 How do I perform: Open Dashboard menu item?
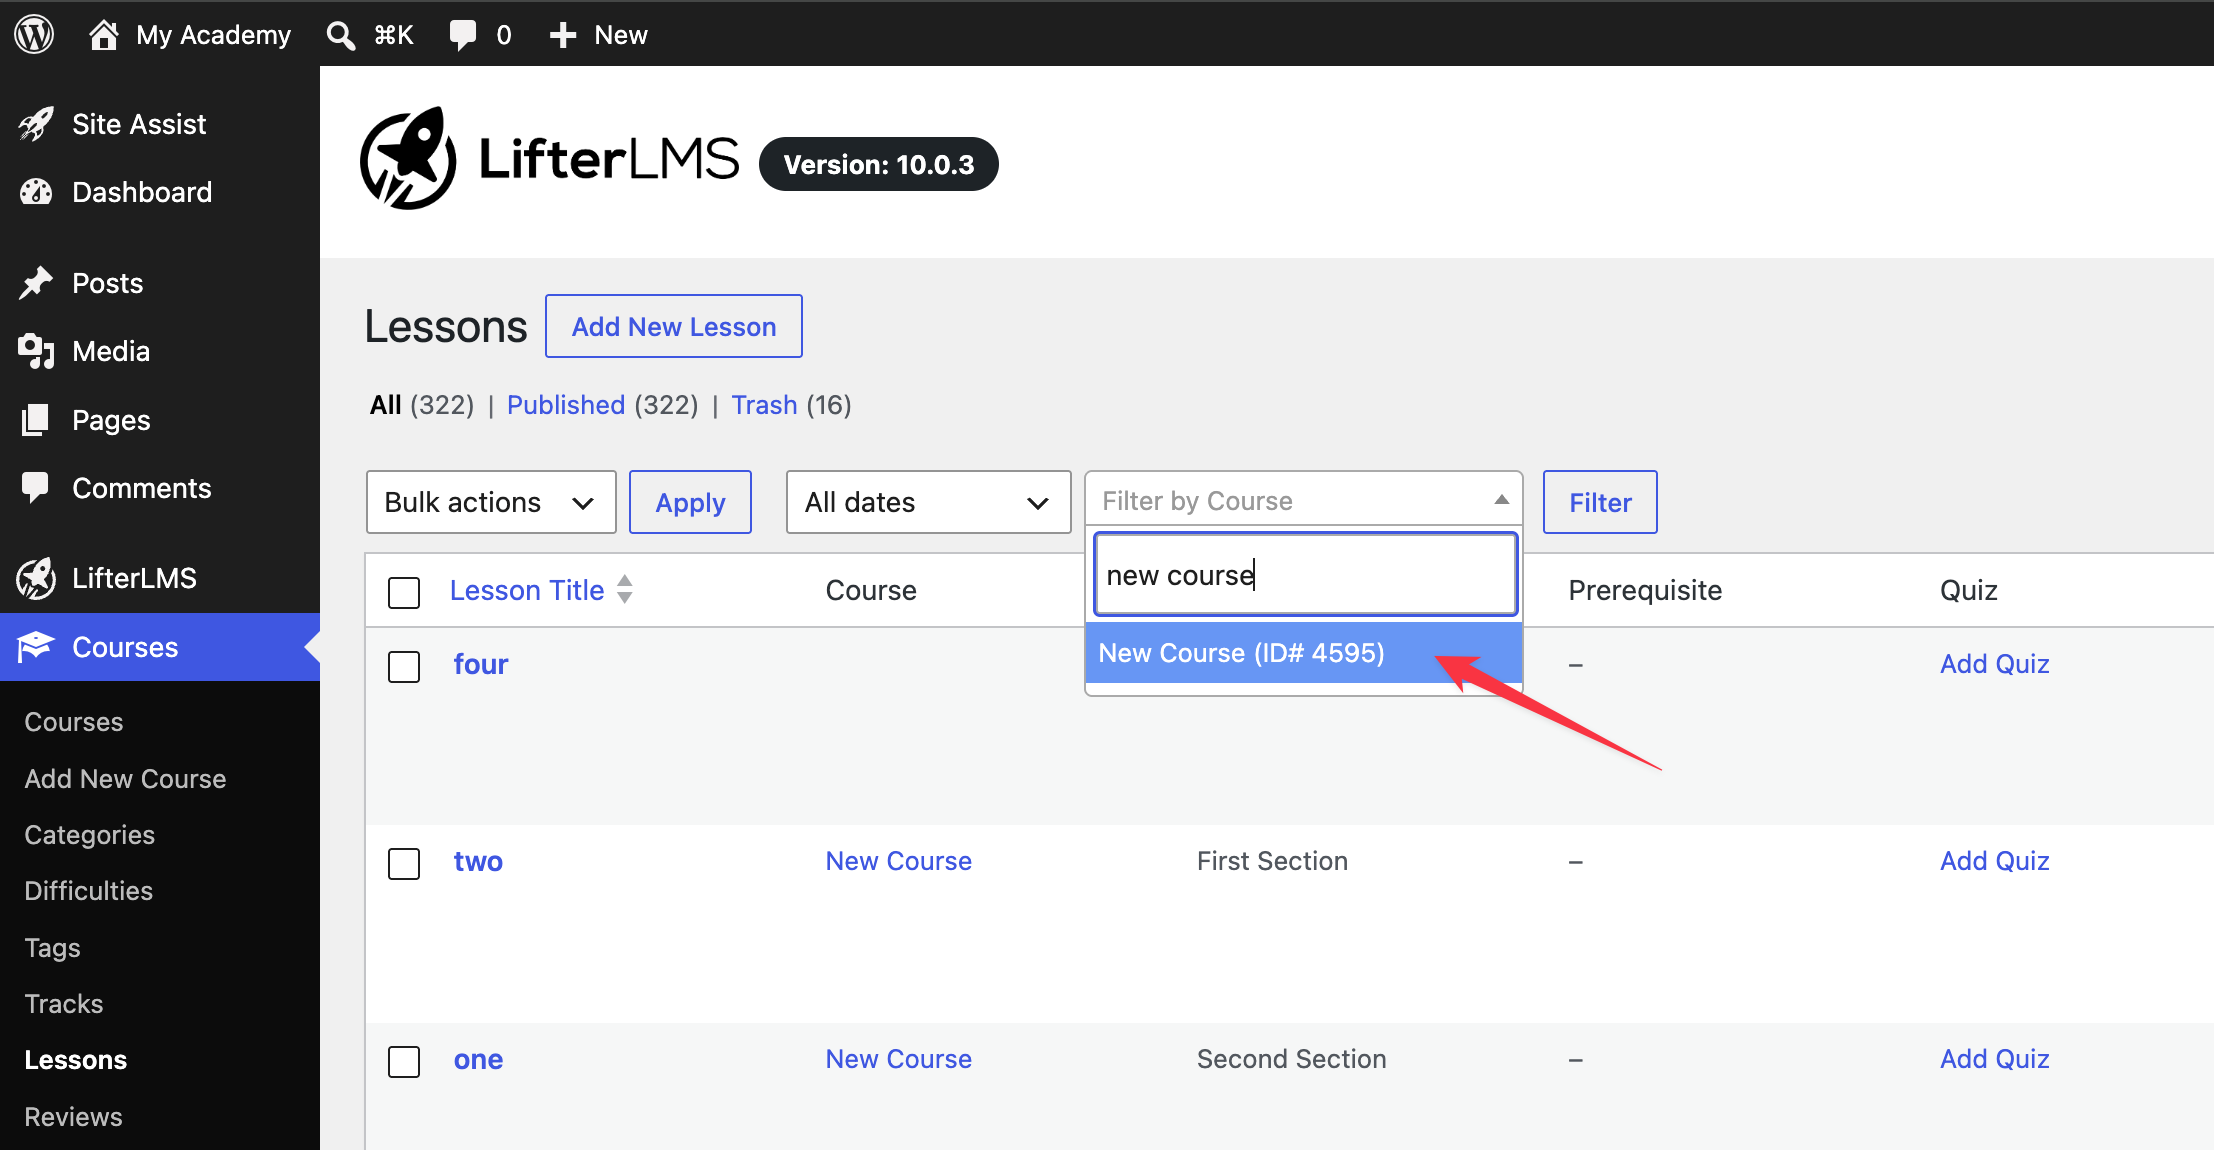[x=142, y=192]
